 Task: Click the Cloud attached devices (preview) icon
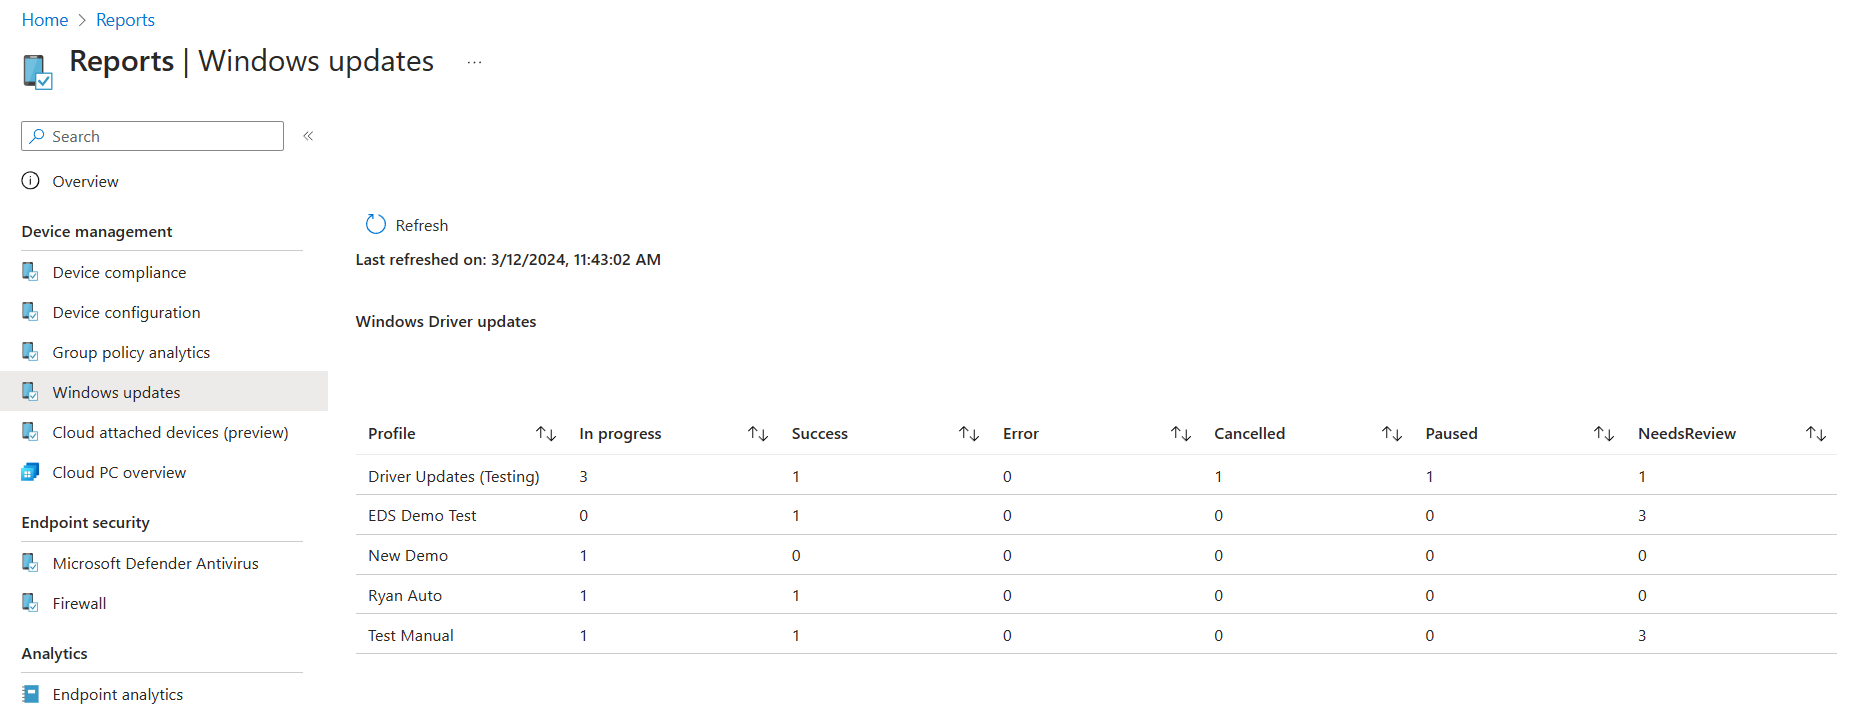(29, 431)
